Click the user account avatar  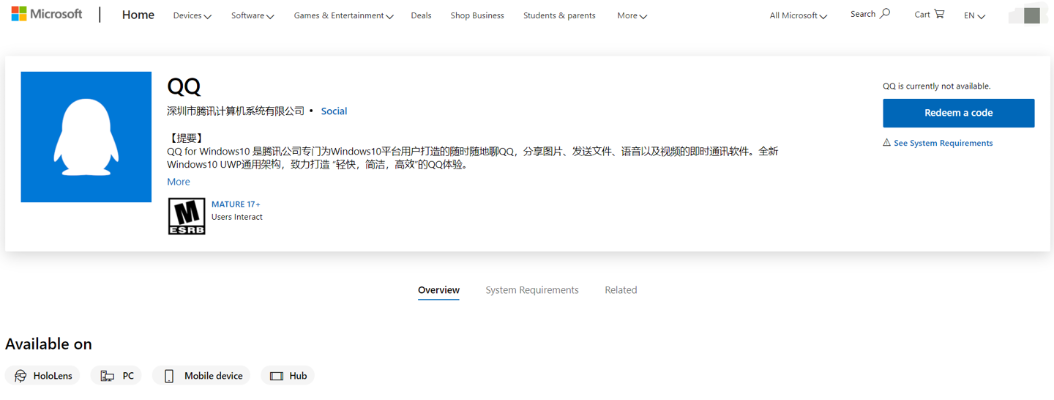click(x=1024, y=15)
